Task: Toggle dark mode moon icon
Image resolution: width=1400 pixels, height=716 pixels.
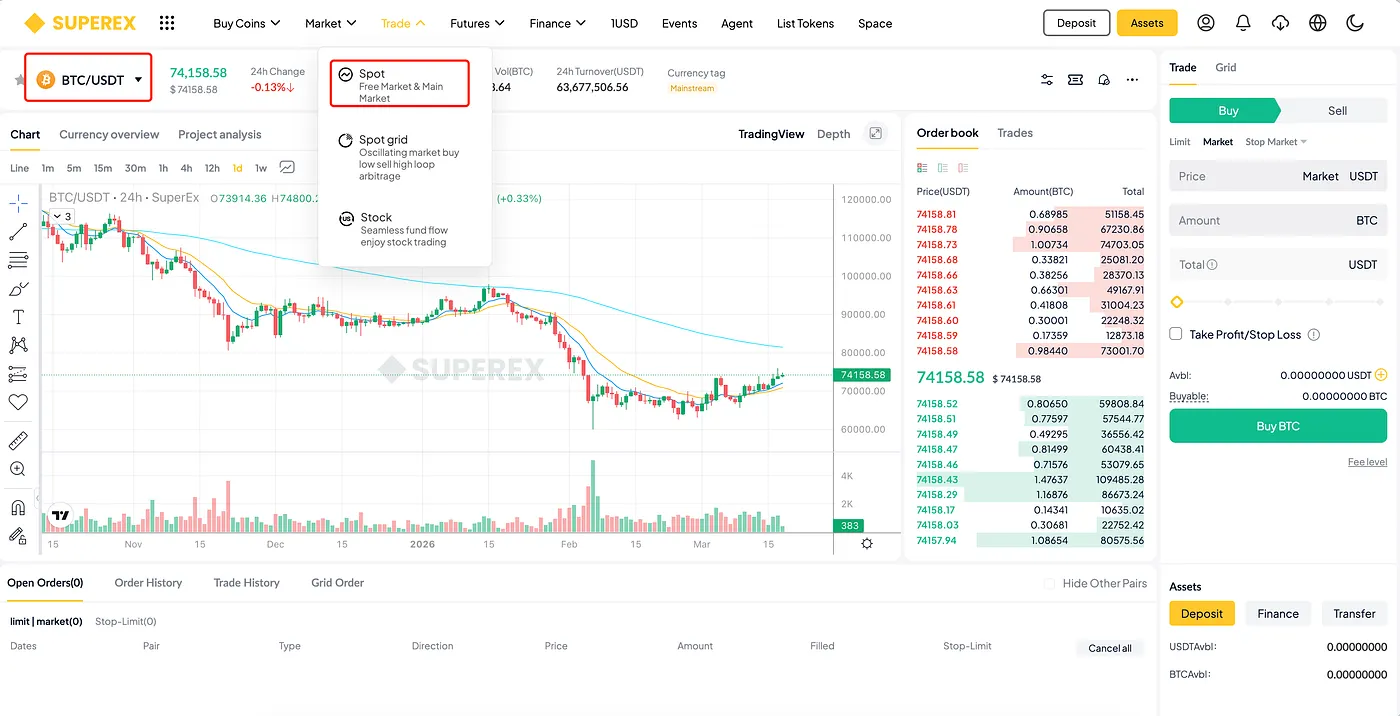Action: click(1355, 23)
